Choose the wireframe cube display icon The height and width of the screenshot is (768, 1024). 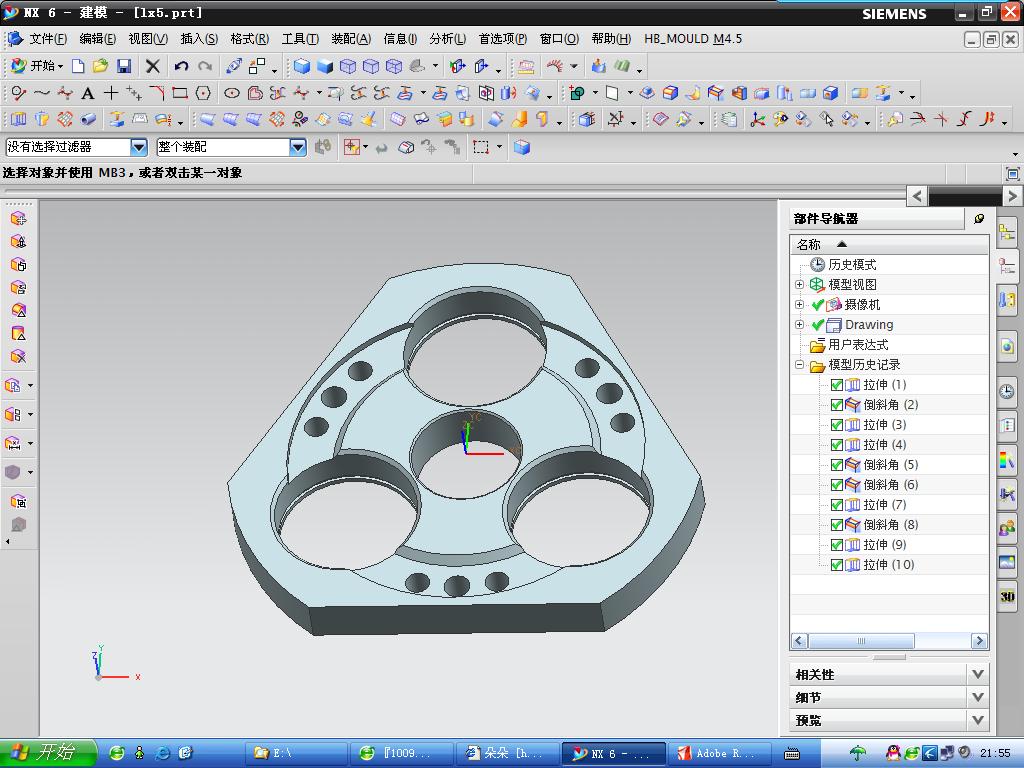(348, 66)
